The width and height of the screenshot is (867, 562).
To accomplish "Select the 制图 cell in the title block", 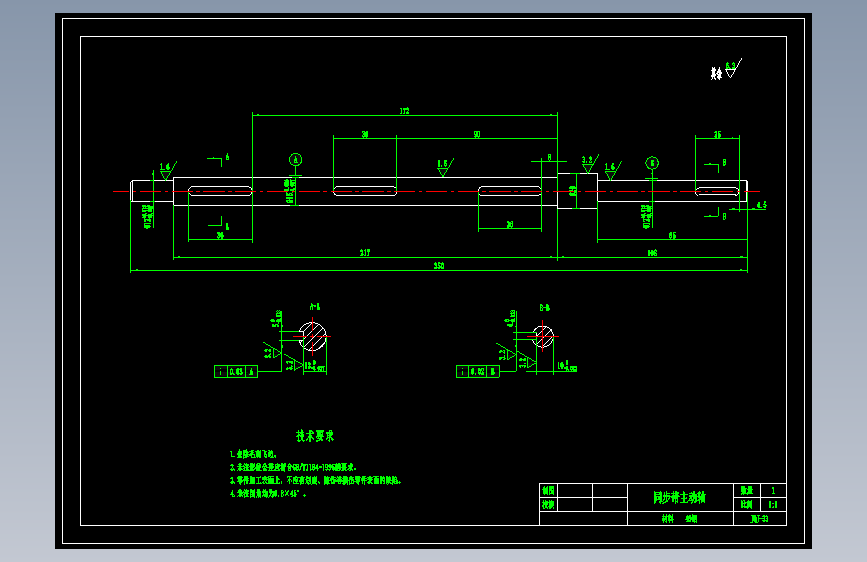I will coord(549,491).
